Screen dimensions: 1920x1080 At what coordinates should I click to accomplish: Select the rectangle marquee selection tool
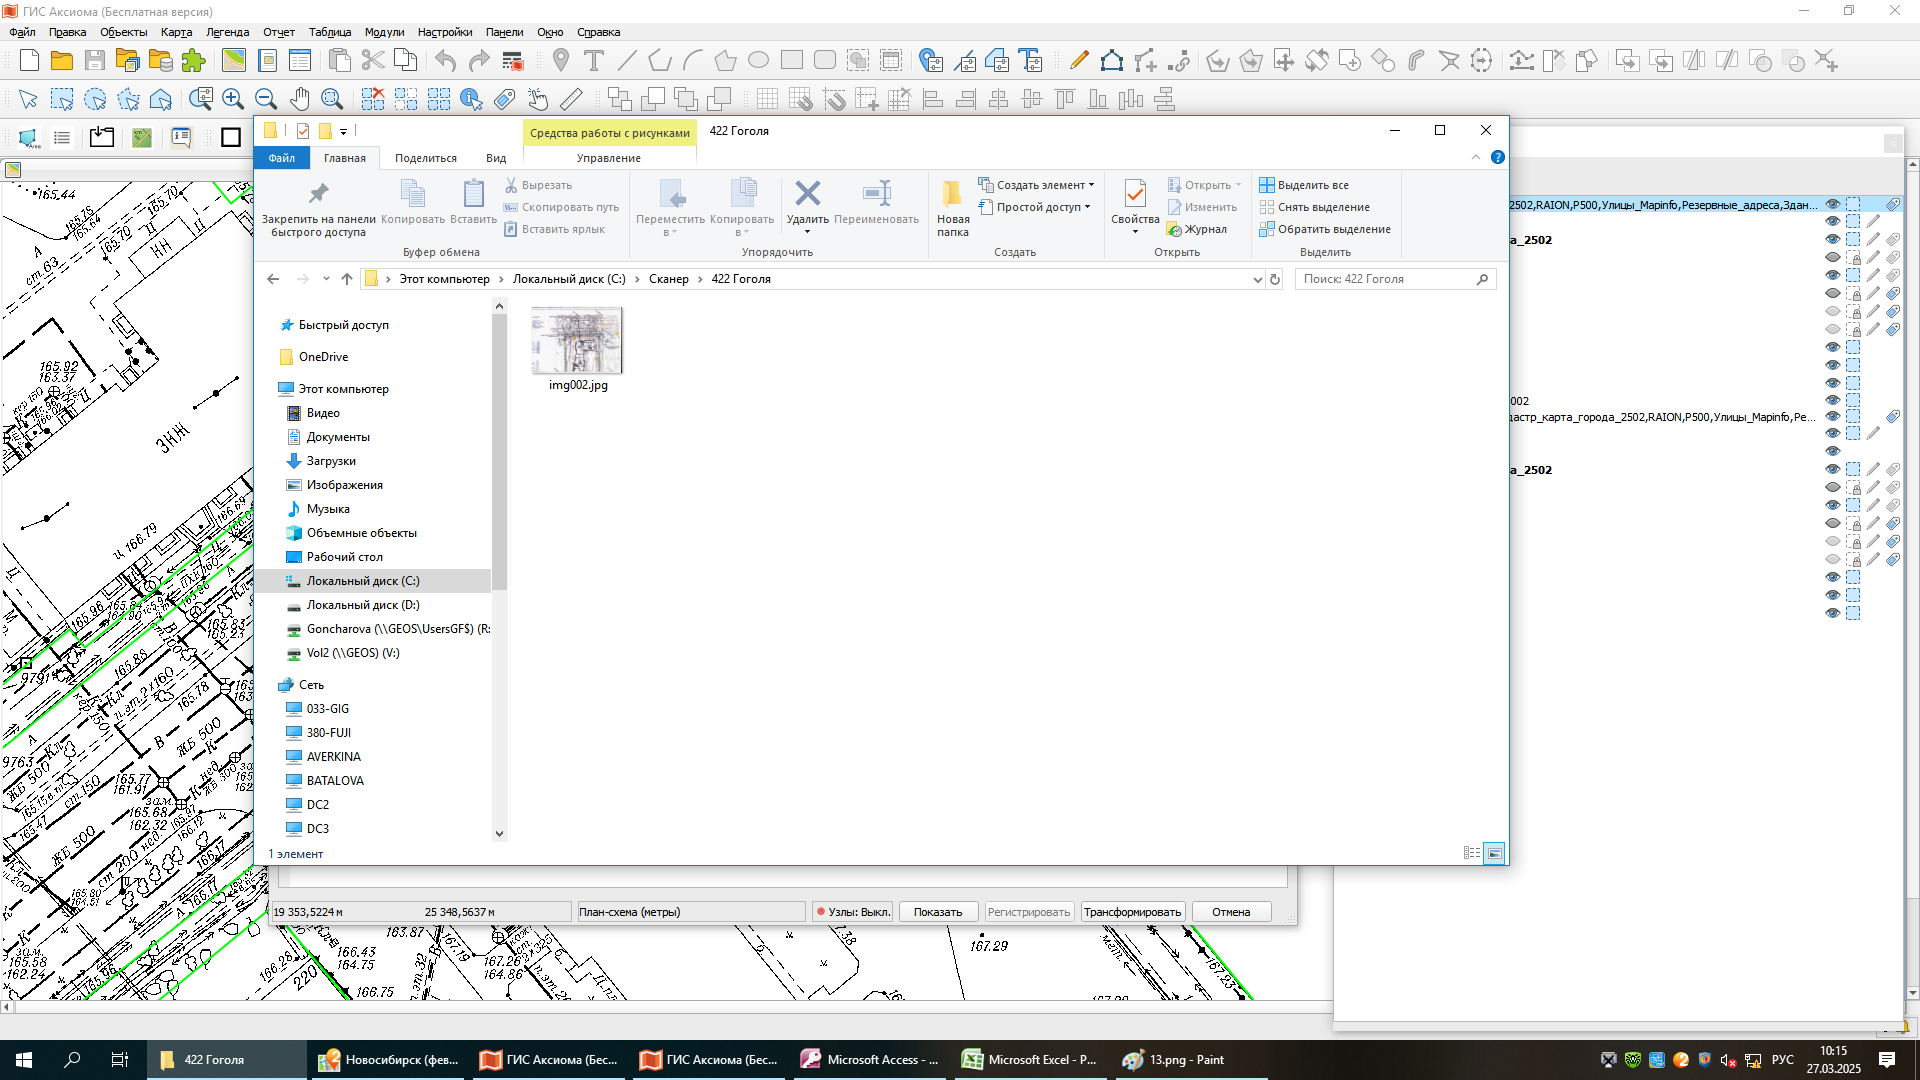[x=62, y=99]
